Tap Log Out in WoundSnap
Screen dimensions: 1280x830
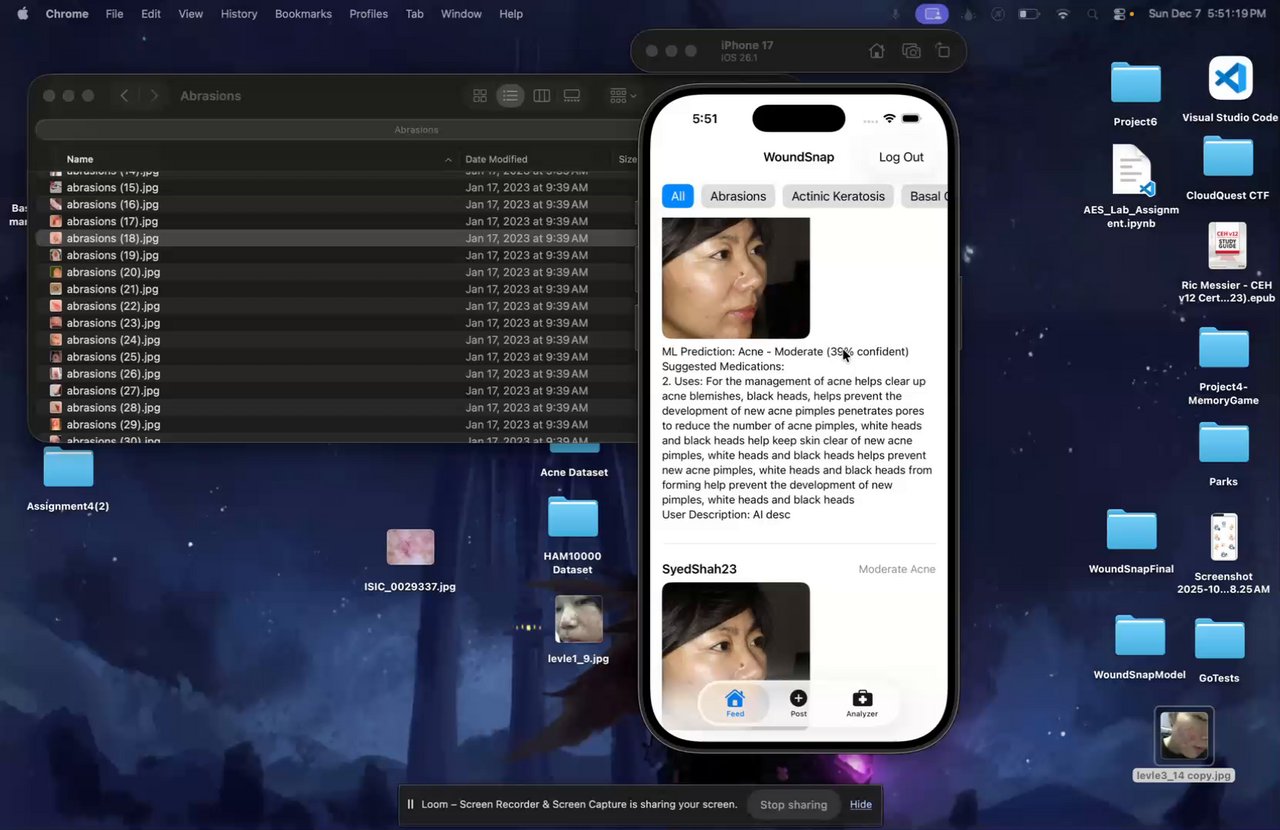pos(901,157)
